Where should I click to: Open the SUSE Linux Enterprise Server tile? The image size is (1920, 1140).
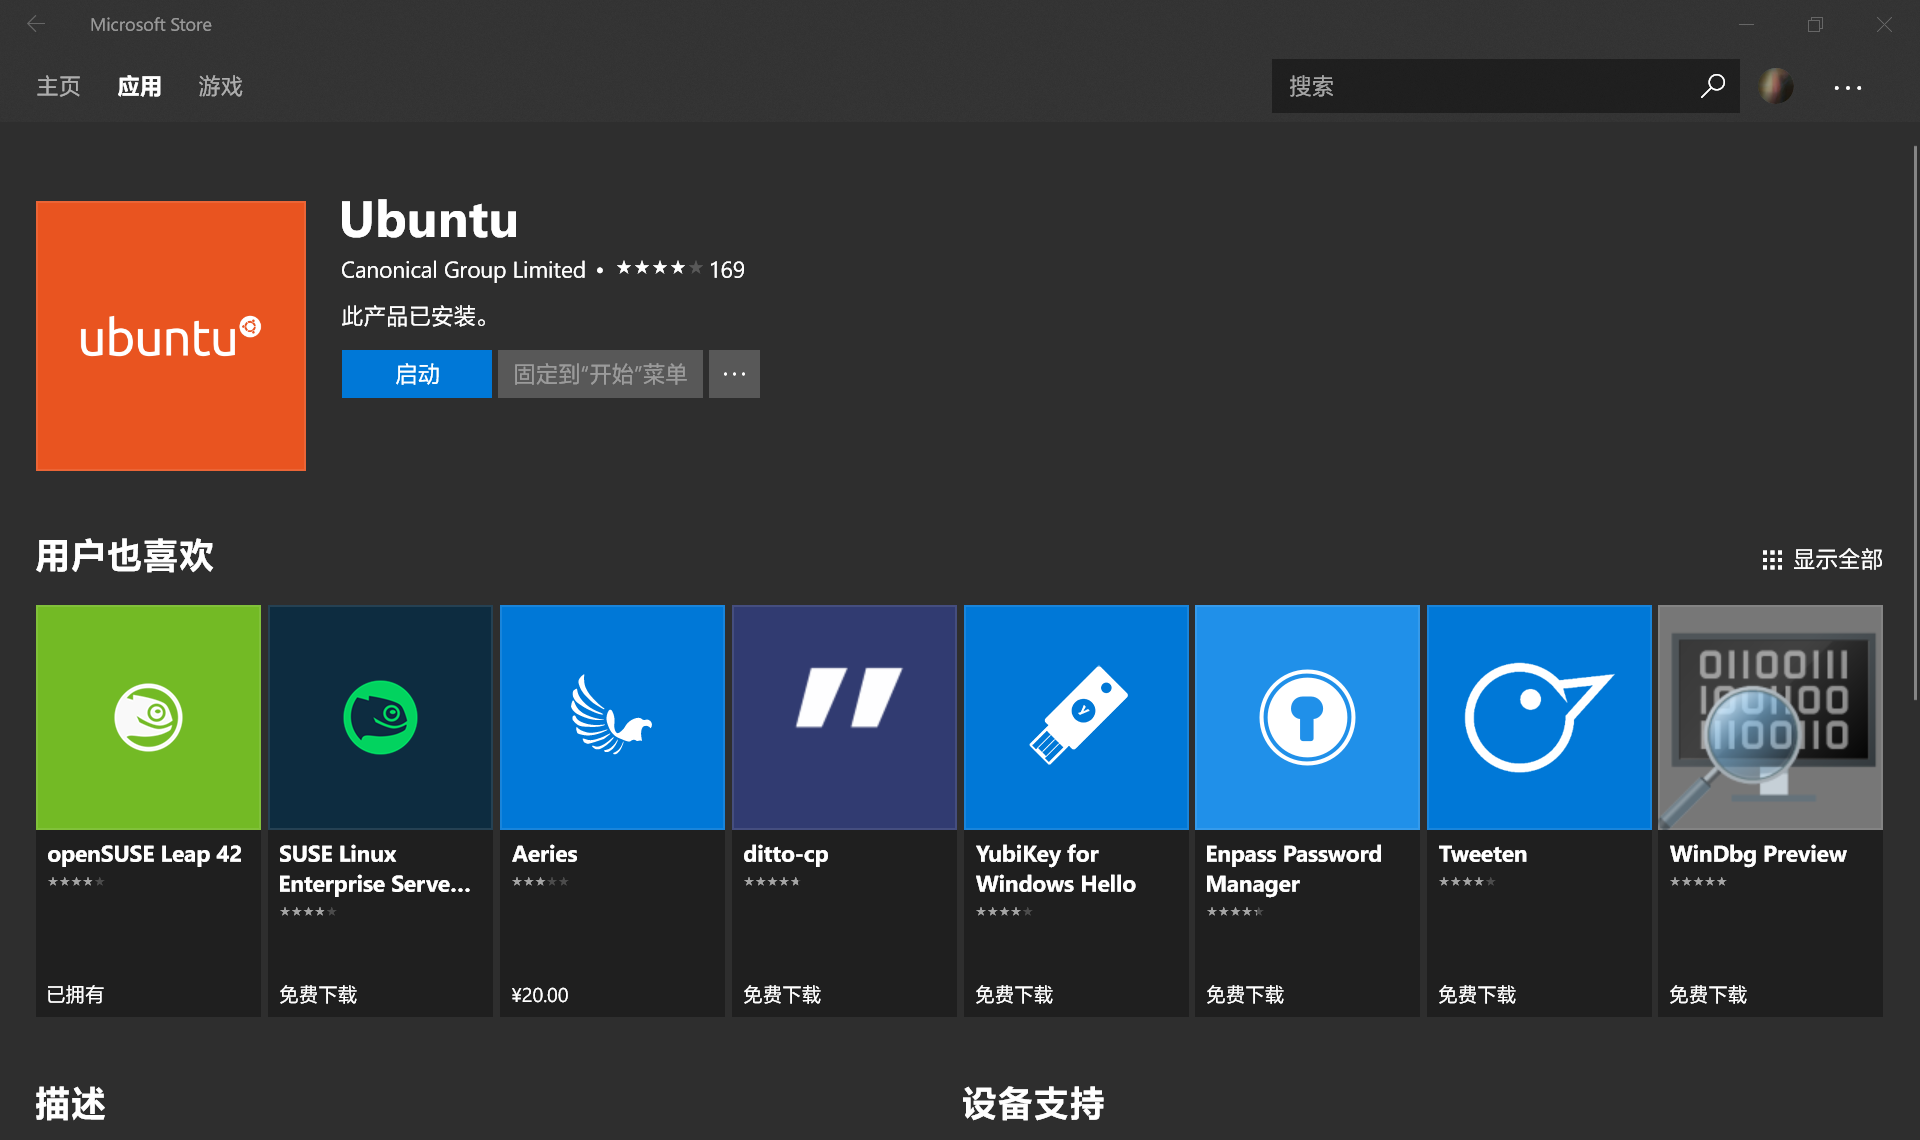click(x=380, y=717)
